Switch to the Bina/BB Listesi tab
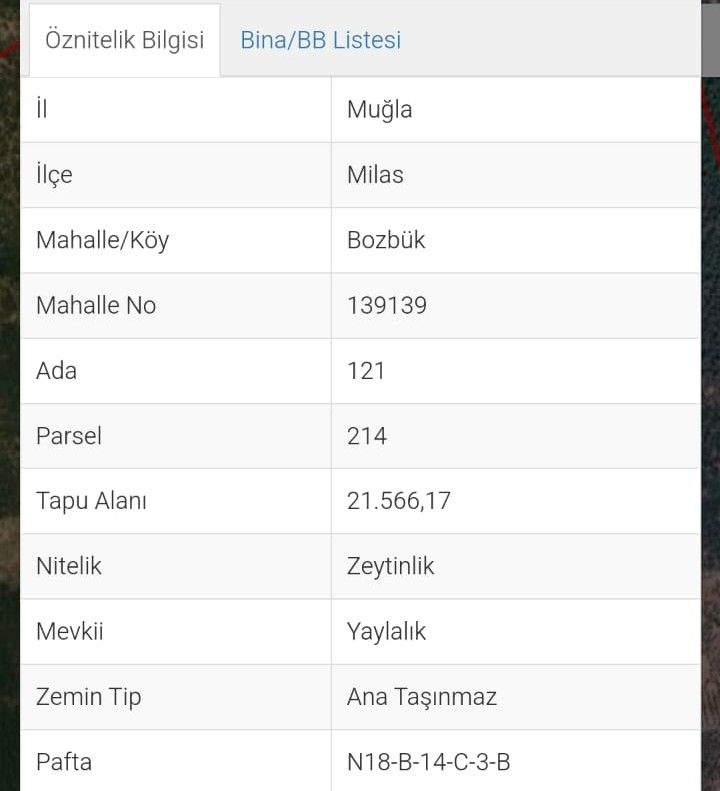This screenshot has height=791, width=720. tap(320, 40)
